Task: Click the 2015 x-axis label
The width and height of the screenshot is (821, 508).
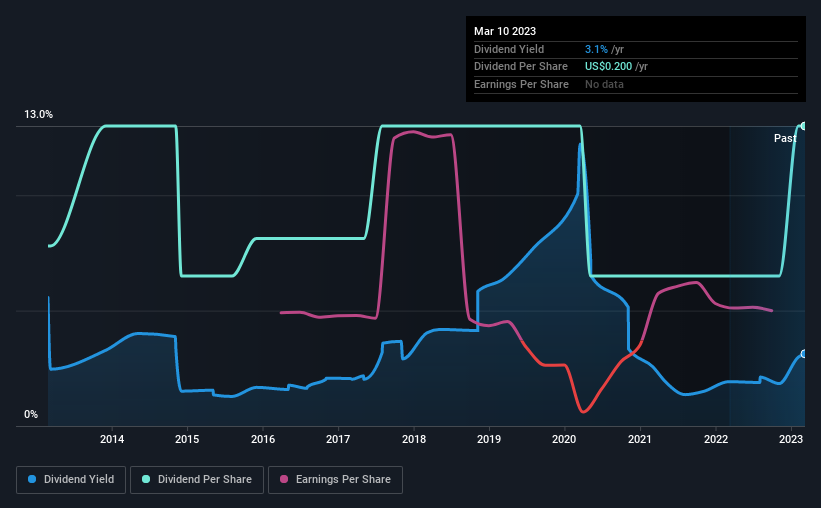Action: click(x=187, y=439)
